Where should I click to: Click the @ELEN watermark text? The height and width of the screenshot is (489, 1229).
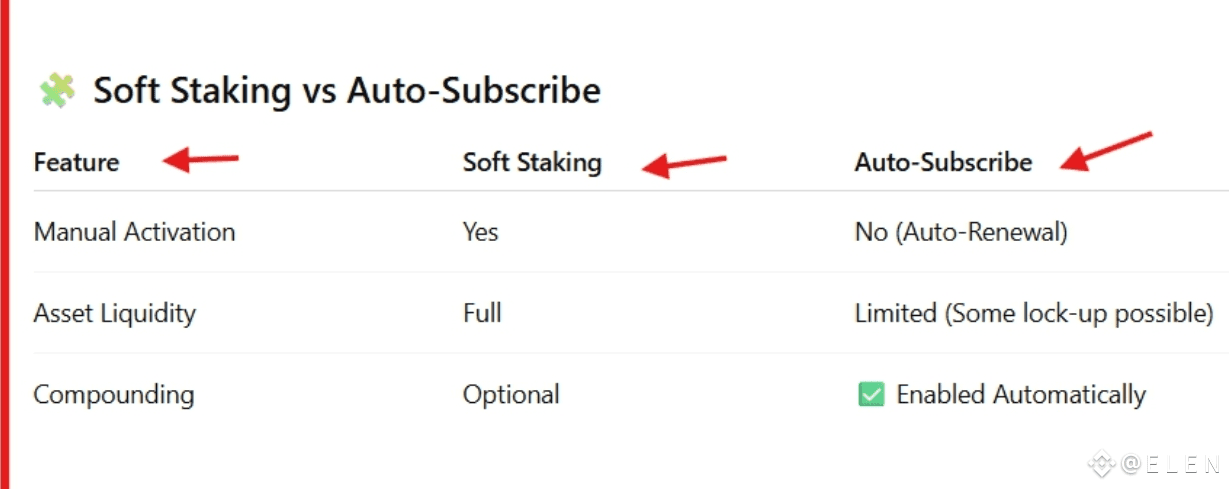[1170, 464]
